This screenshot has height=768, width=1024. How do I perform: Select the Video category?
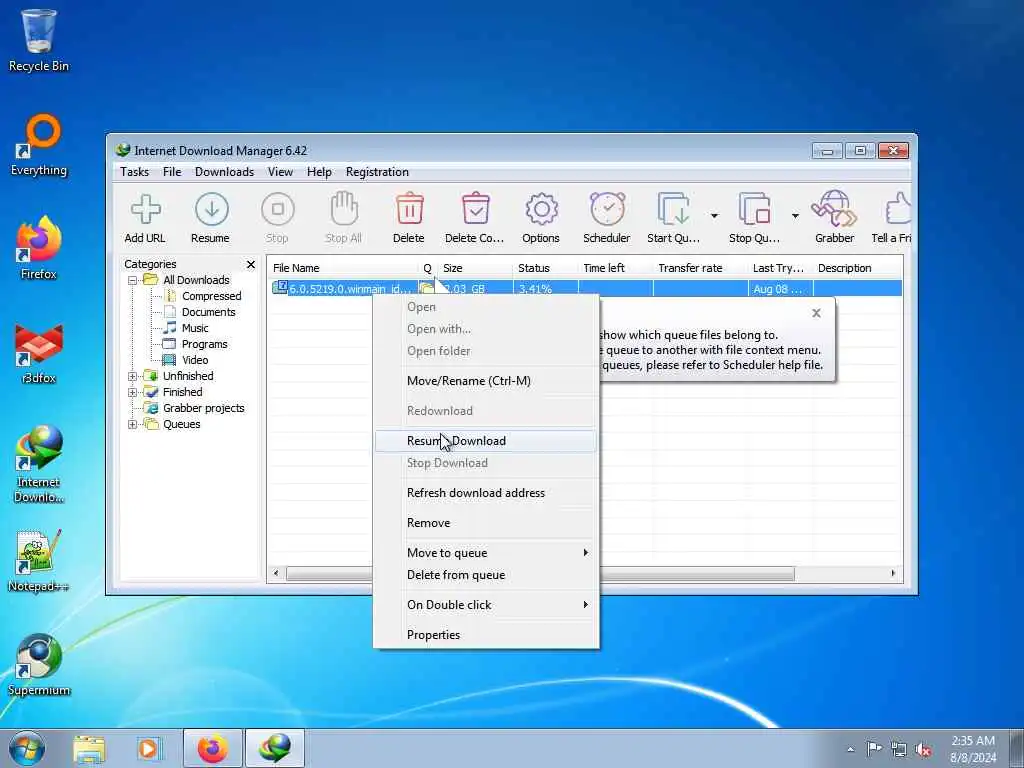coord(194,360)
